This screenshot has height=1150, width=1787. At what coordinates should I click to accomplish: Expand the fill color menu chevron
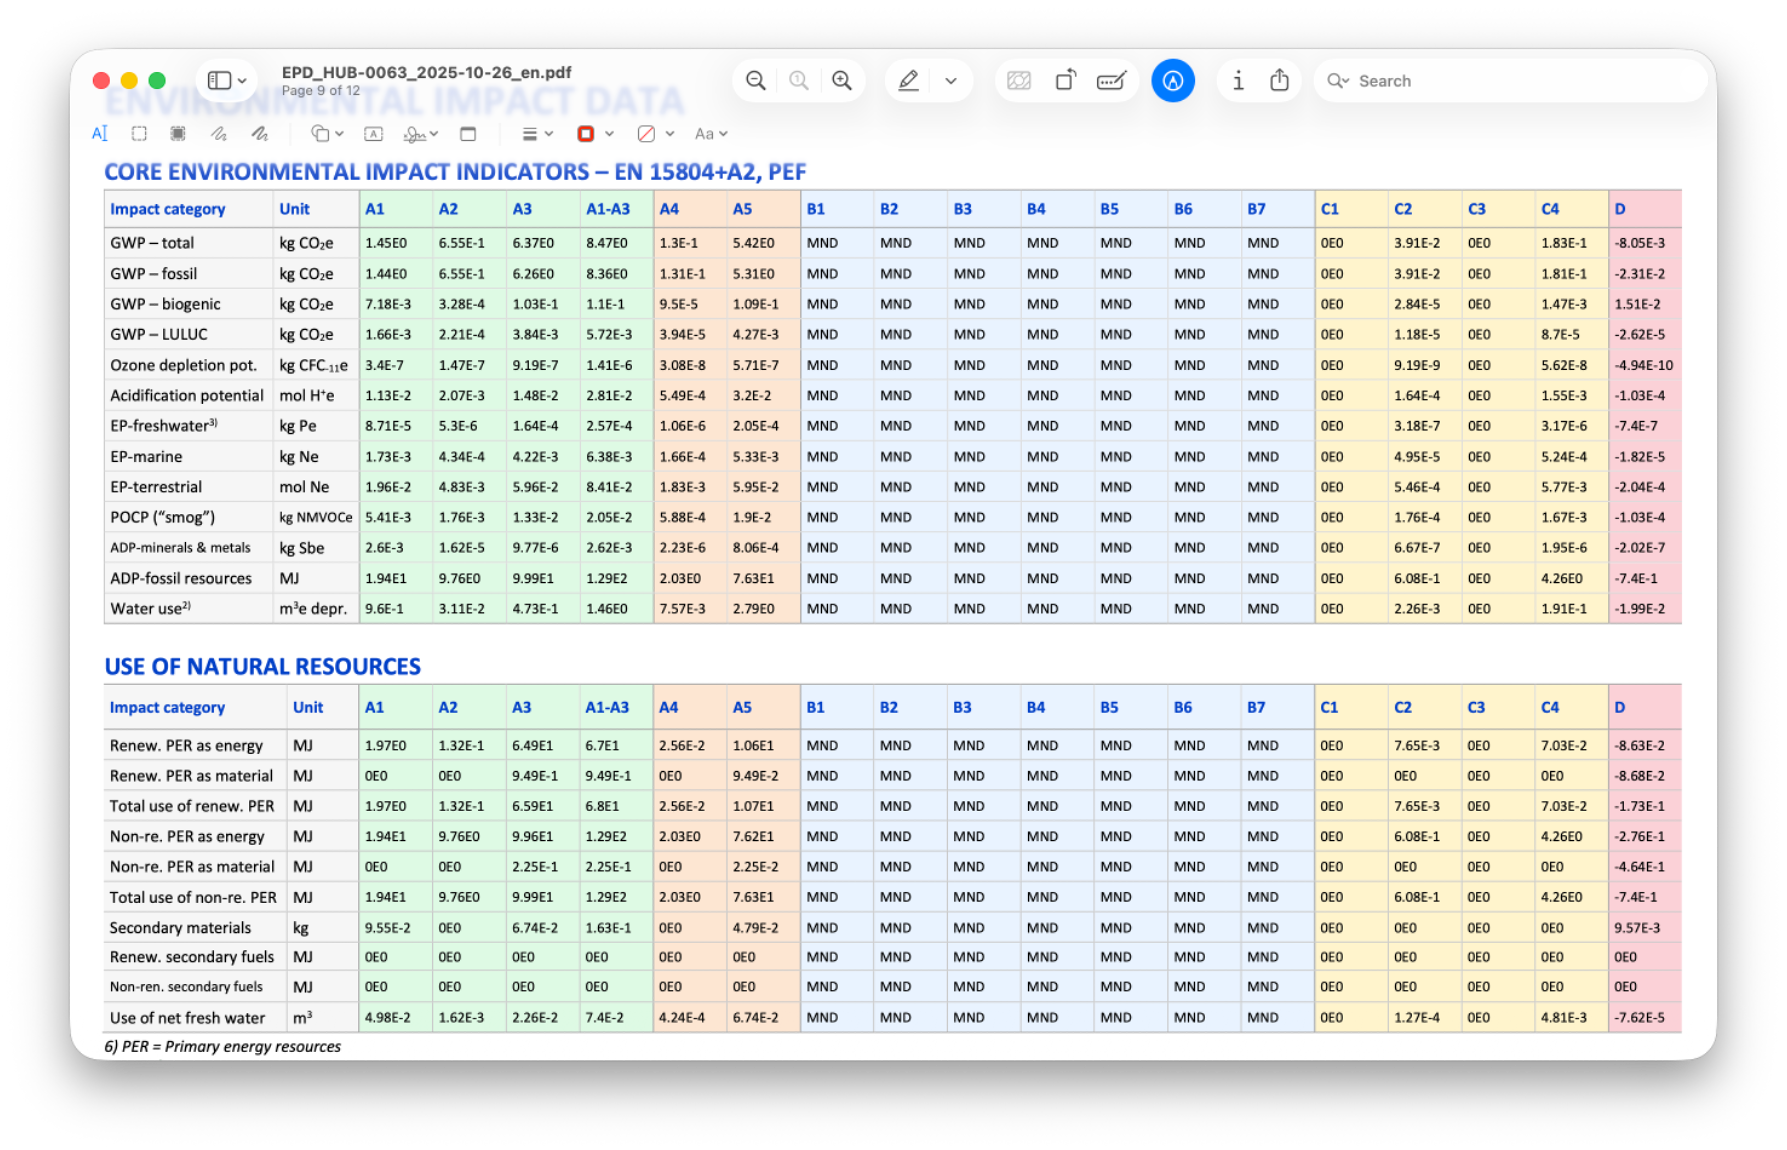click(672, 133)
